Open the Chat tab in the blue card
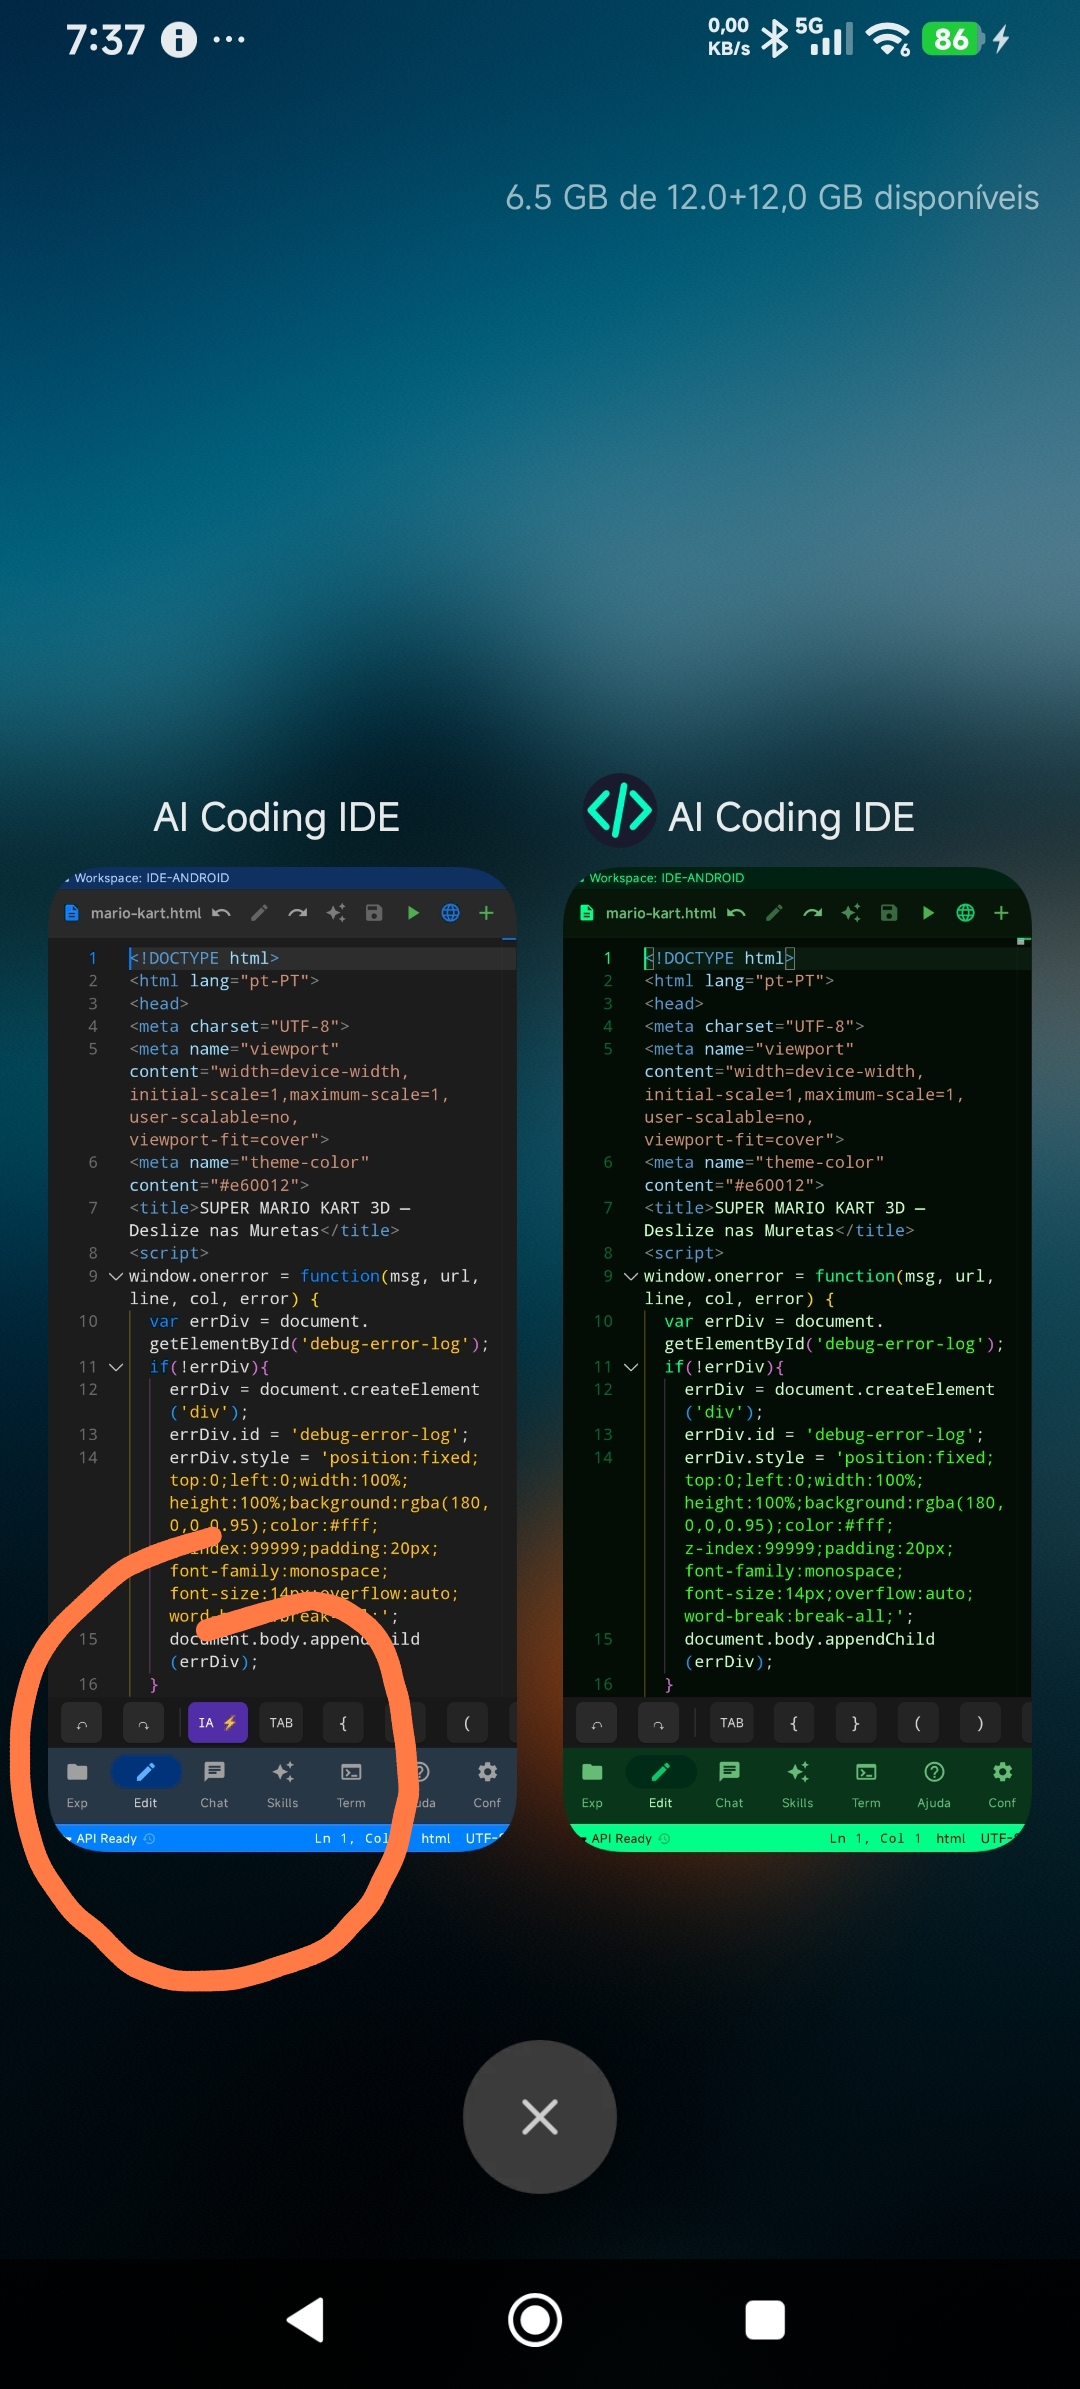 tap(214, 1784)
